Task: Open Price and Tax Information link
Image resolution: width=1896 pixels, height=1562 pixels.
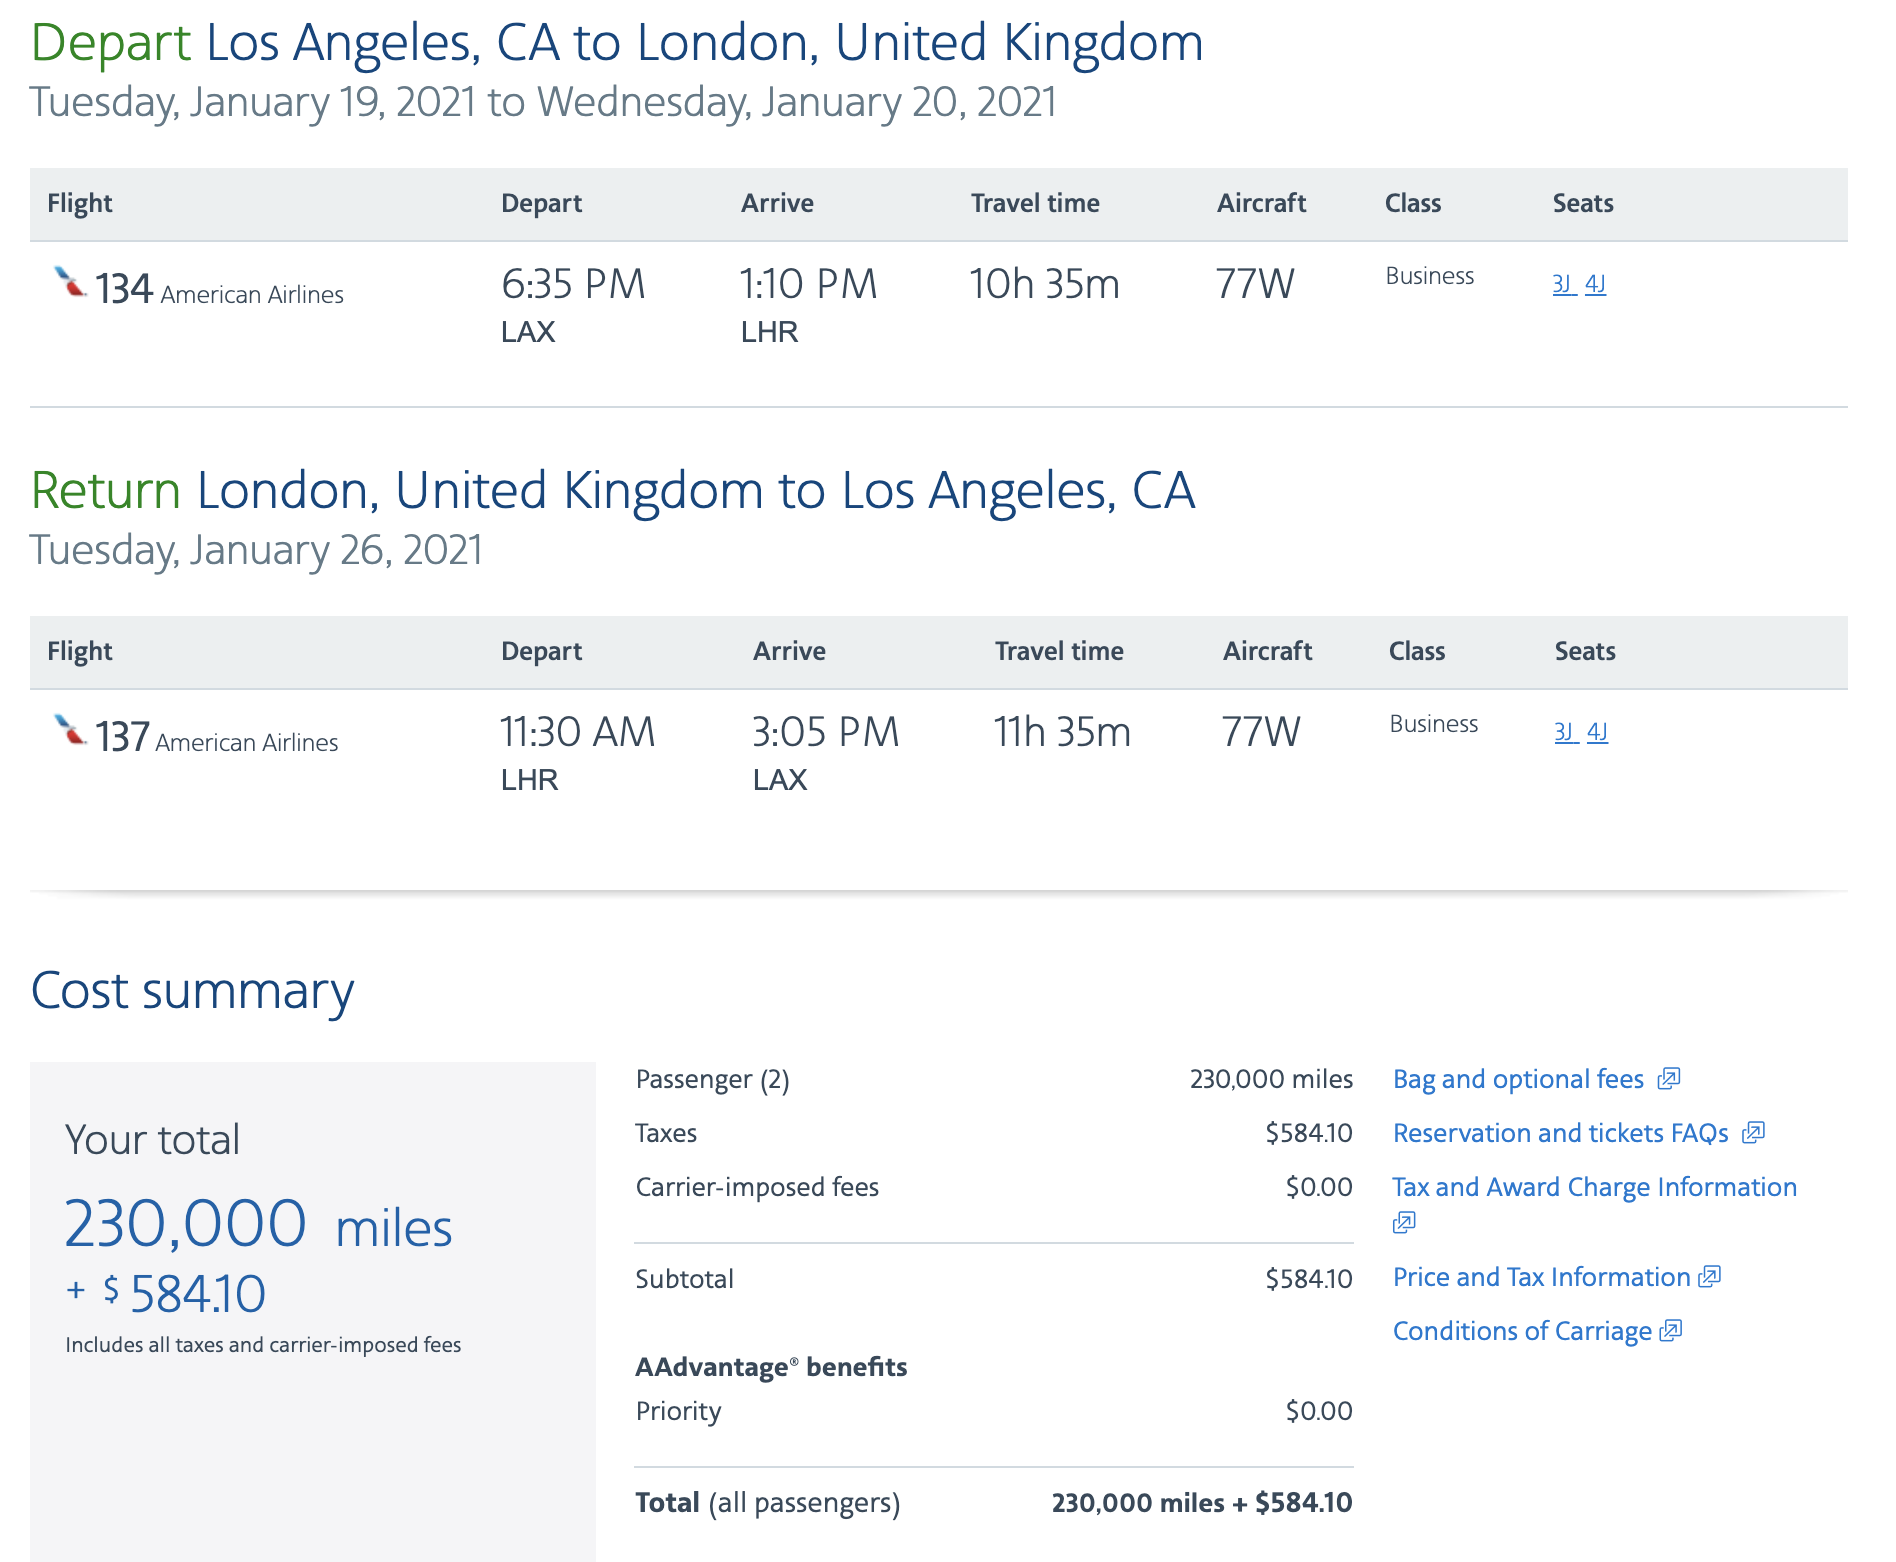Action: click(x=1541, y=1277)
